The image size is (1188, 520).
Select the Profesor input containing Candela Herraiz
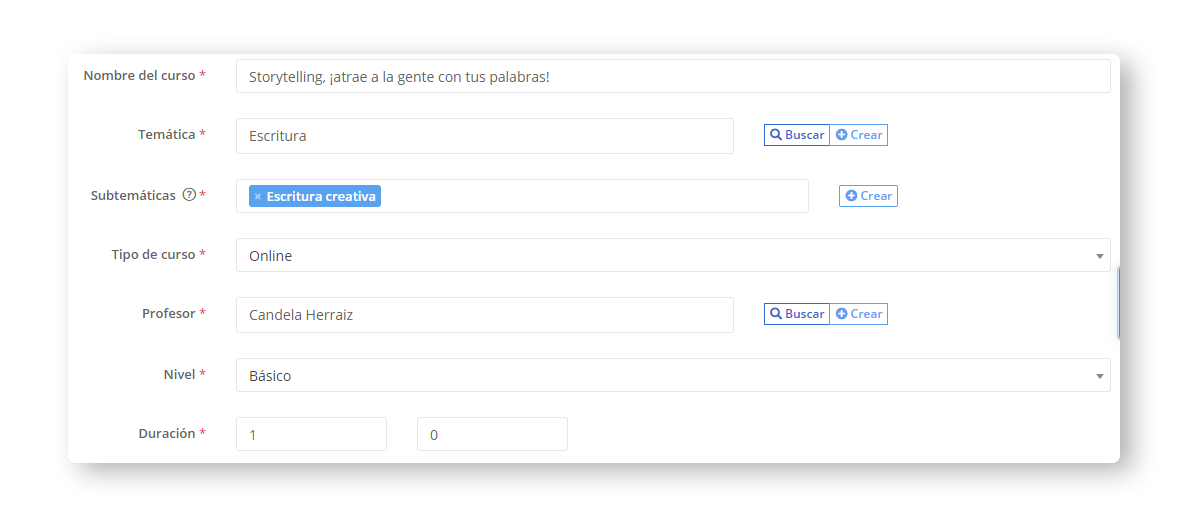484,315
